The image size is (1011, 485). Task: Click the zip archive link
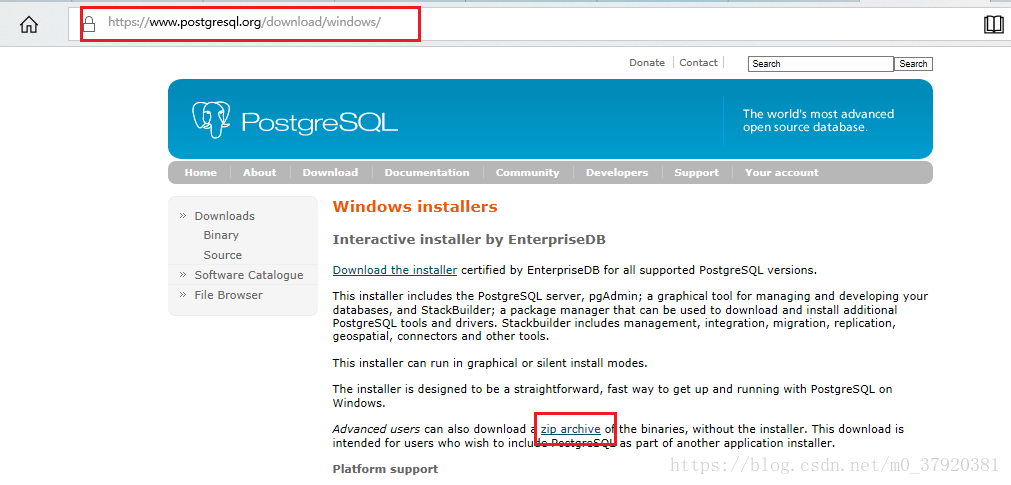coord(571,428)
